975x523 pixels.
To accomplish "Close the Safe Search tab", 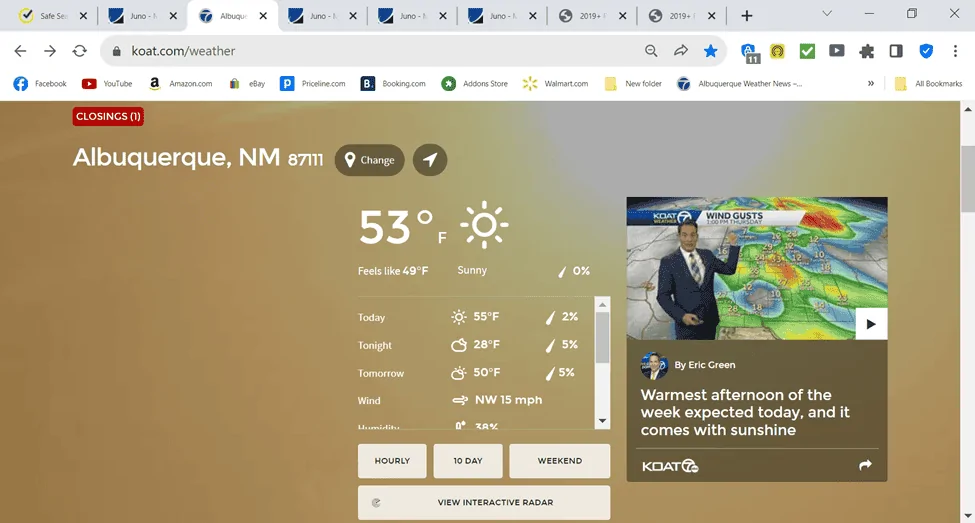I will click(83, 16).
